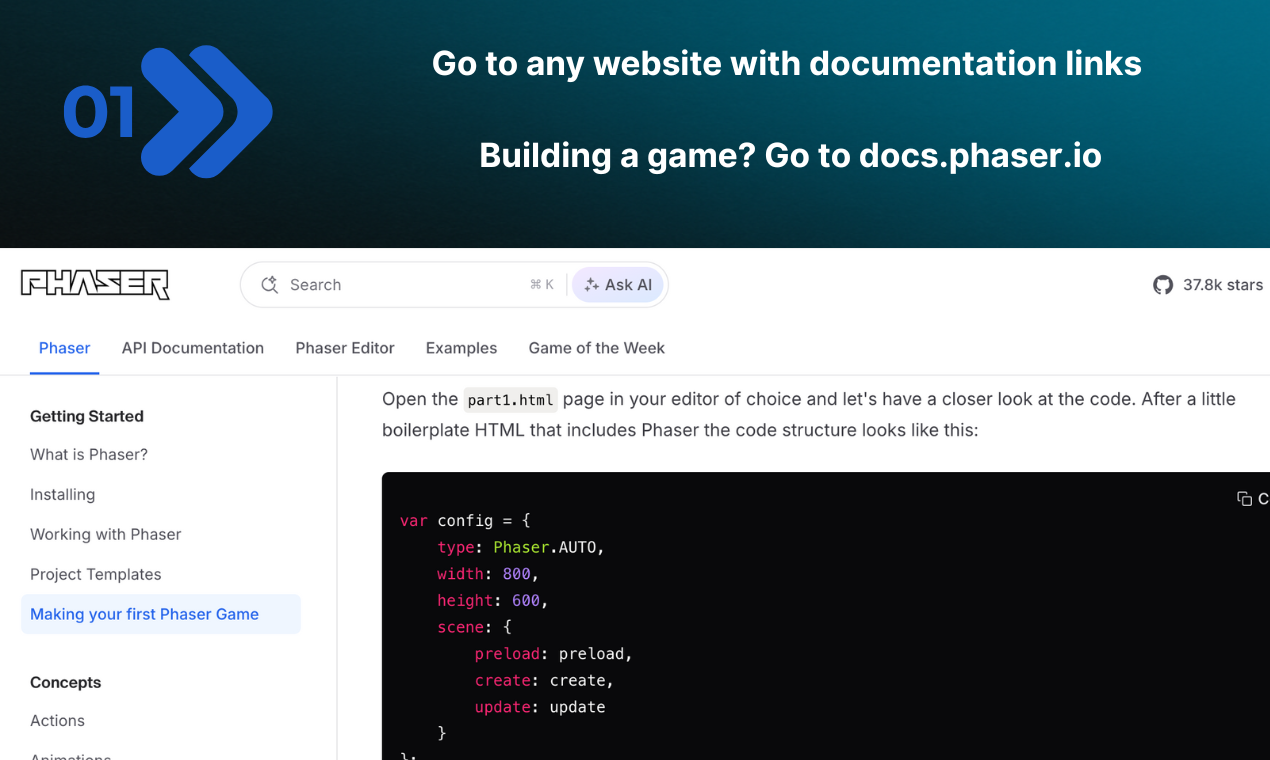Click the part1.html inline code text
The image size is (1270, 760).
510,400
